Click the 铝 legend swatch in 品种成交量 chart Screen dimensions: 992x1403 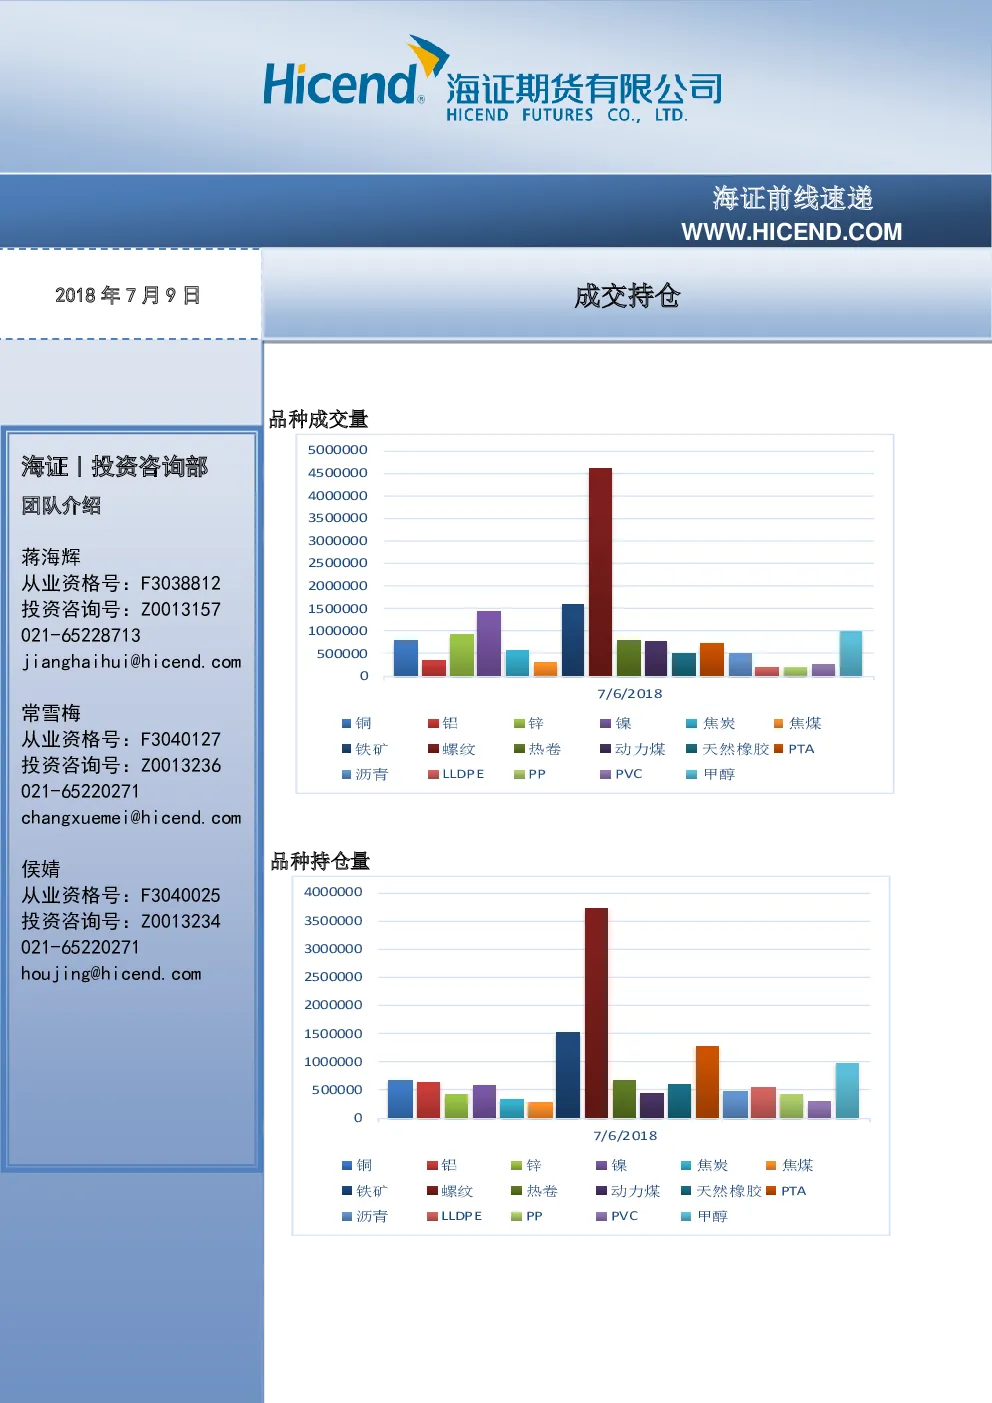[x=433, y=724]
